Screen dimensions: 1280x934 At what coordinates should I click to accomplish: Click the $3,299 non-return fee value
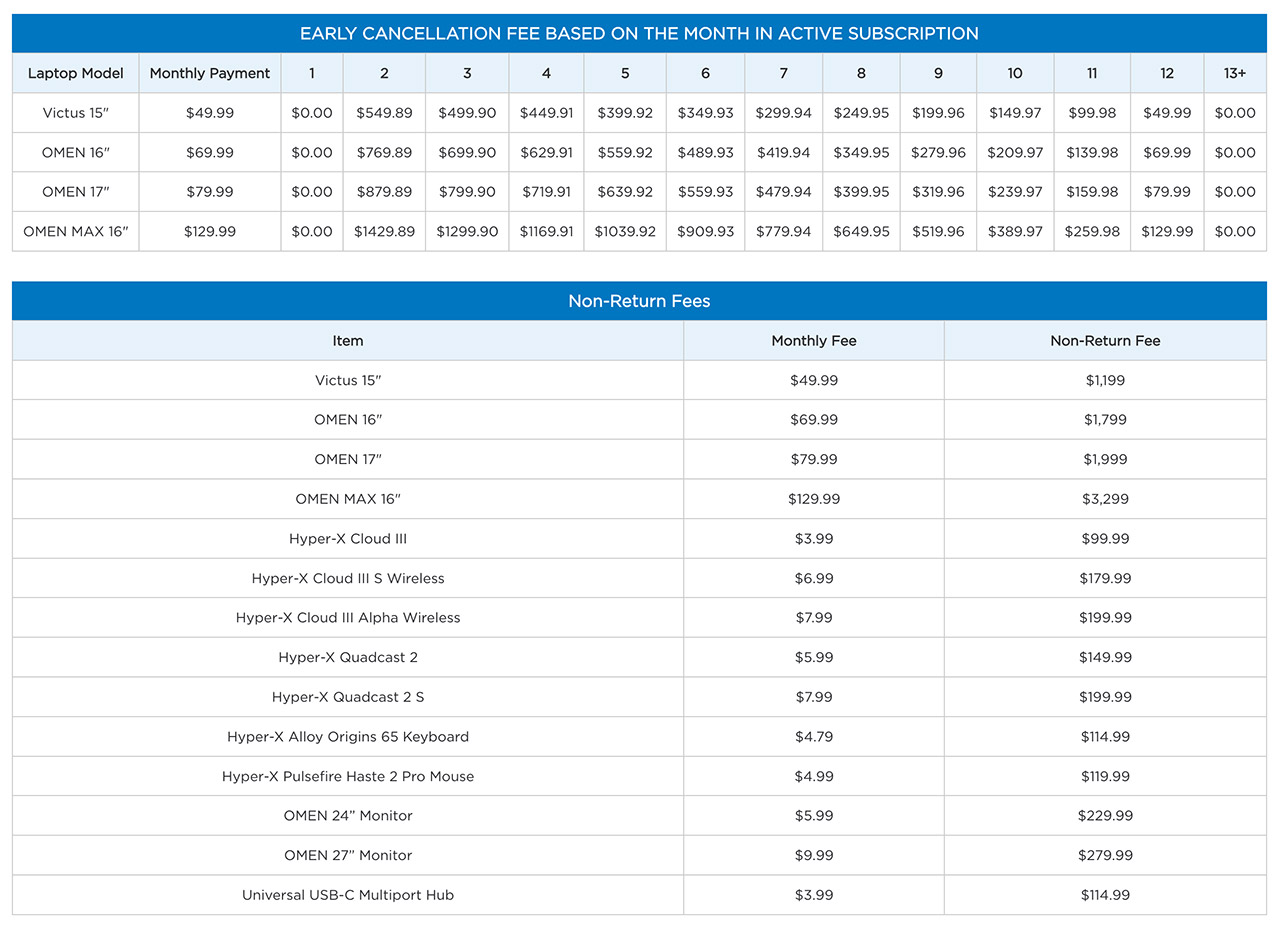coord(1105,499)
